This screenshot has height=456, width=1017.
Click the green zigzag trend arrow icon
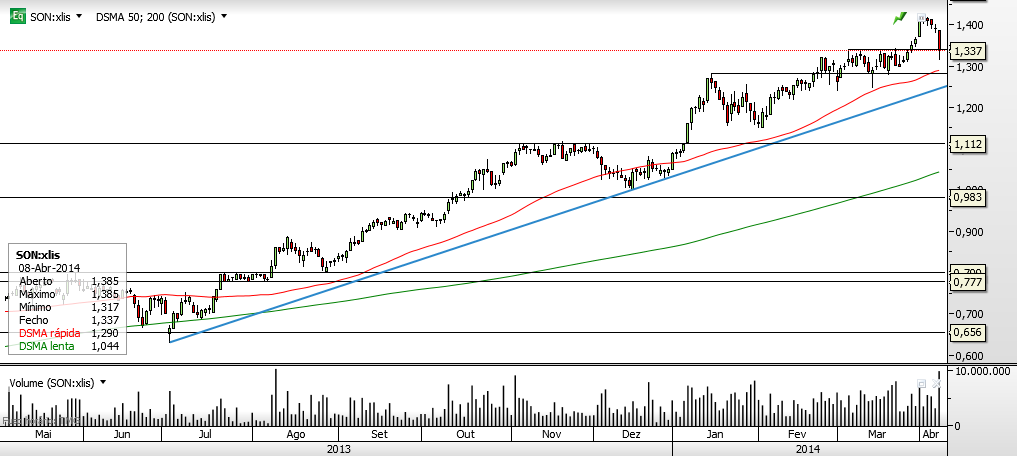pos(899,19)
